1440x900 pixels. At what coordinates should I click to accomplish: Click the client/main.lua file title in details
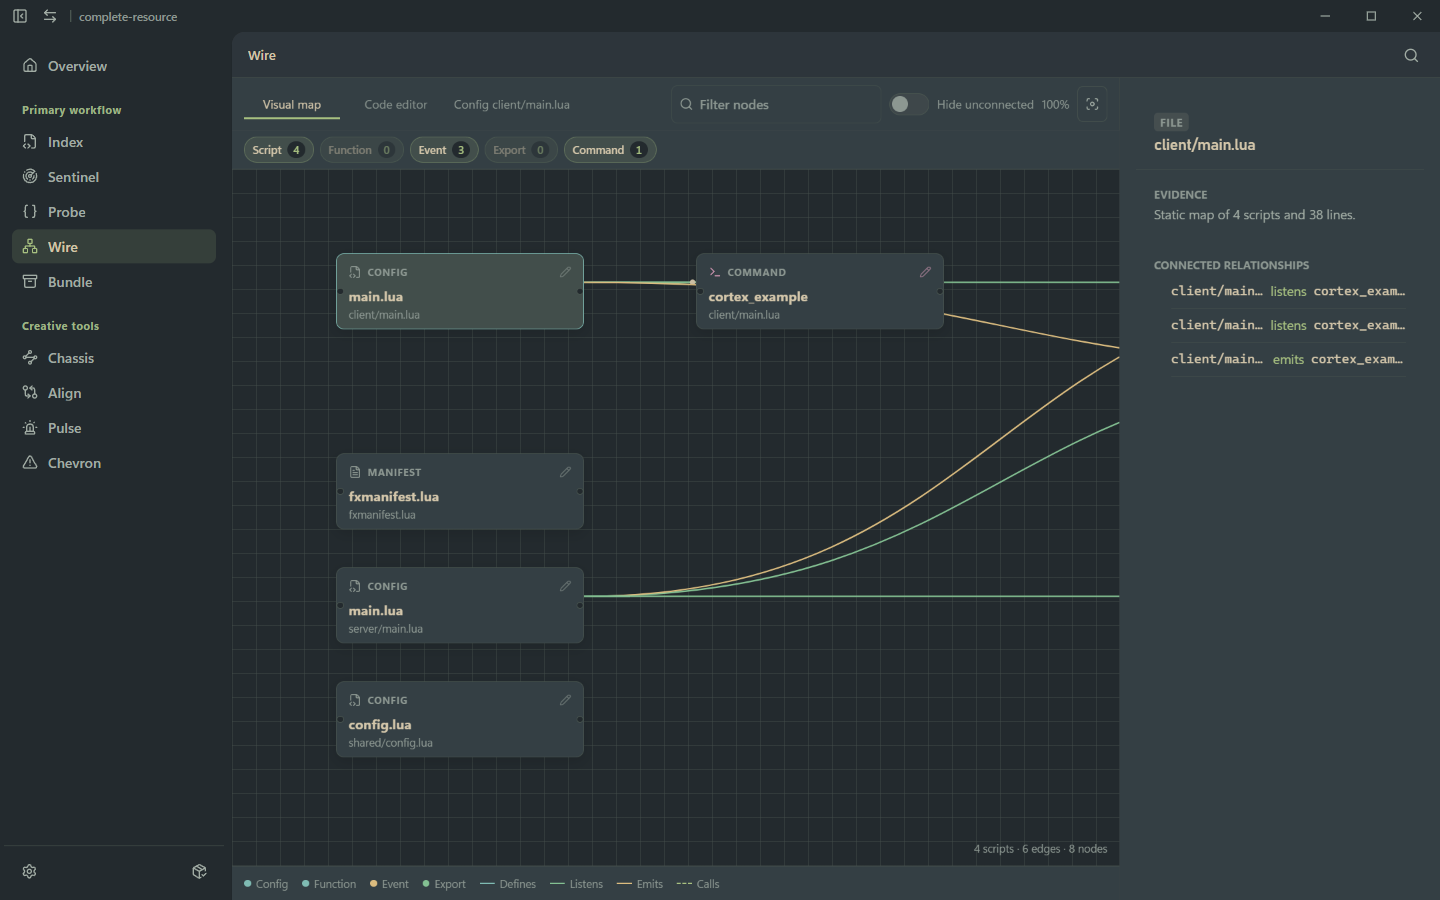[x=1204, y=145]
